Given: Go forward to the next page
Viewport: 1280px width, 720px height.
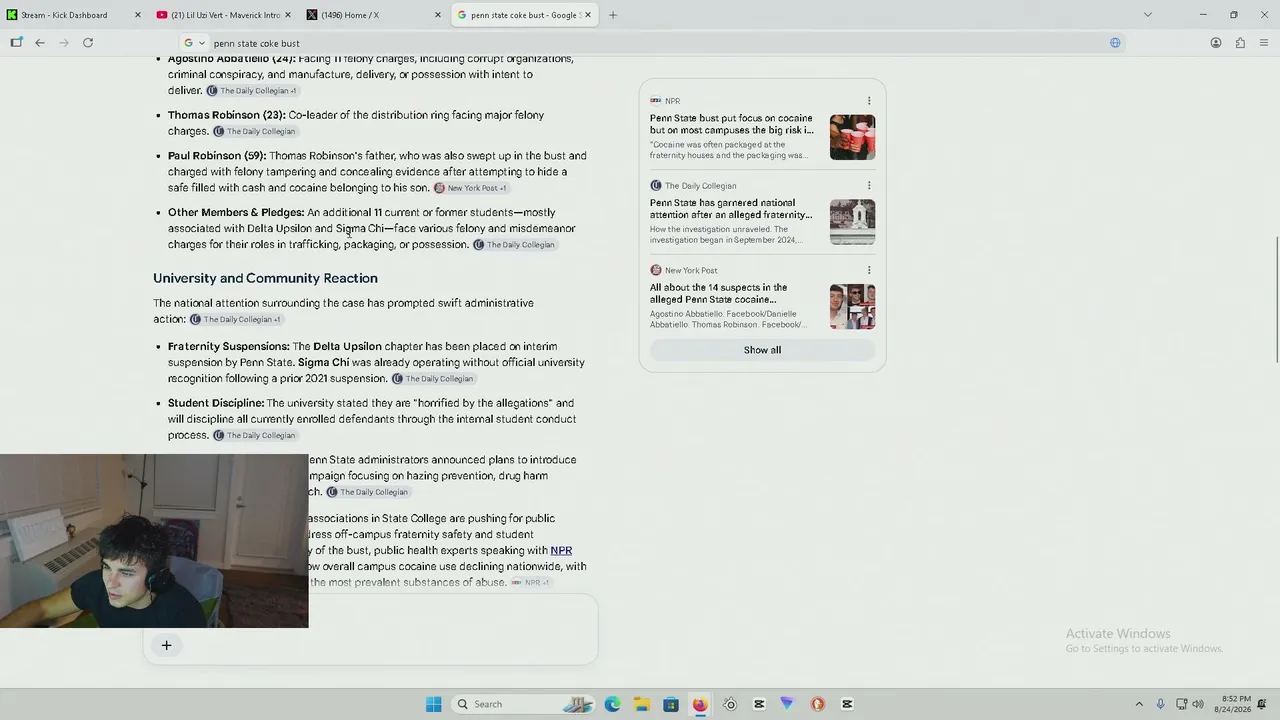Looking at the screenshot, I should [64, 43].
